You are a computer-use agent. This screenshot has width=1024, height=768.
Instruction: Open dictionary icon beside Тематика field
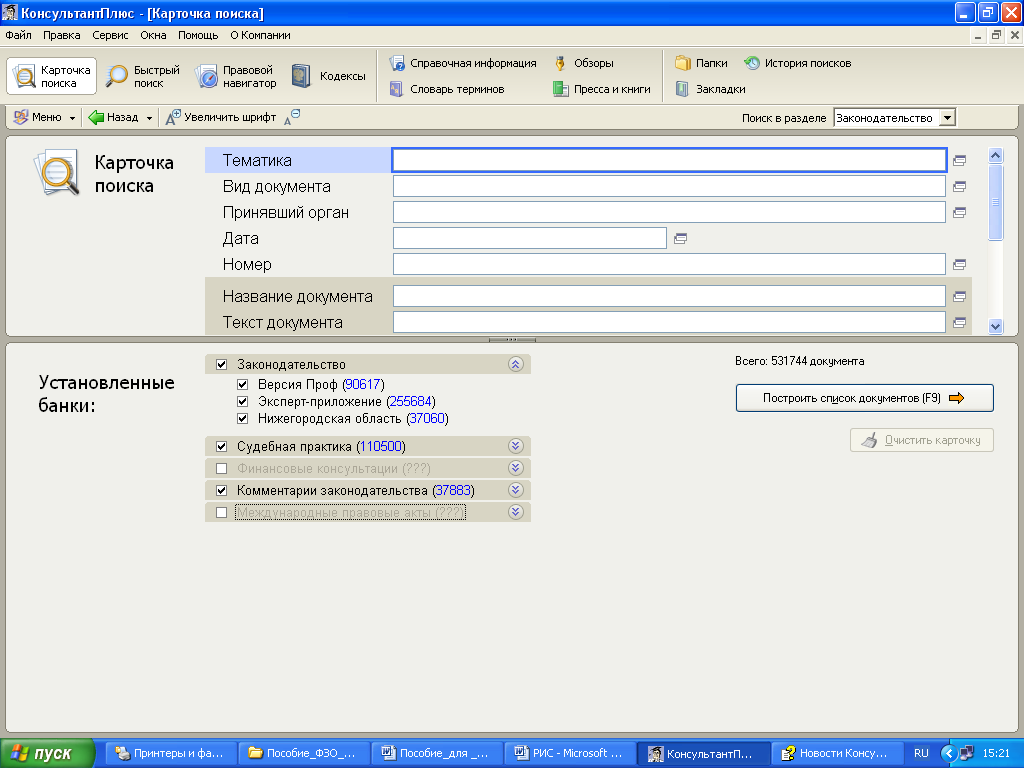pyautogui.click(x=959, y=160)
